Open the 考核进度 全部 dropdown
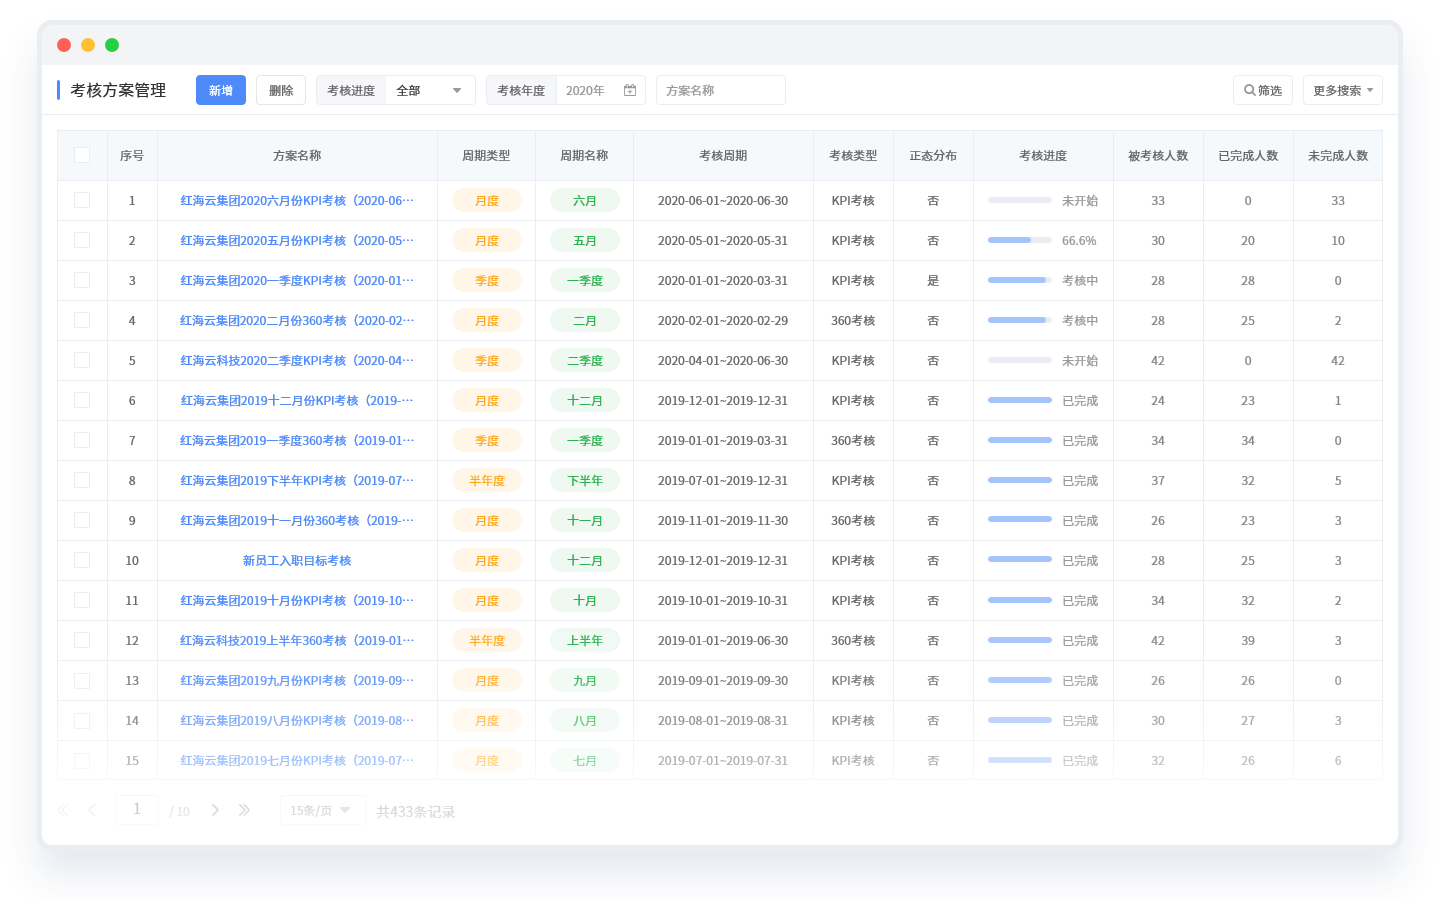This screenshot has width=1440, height=900. click(430, 90)
